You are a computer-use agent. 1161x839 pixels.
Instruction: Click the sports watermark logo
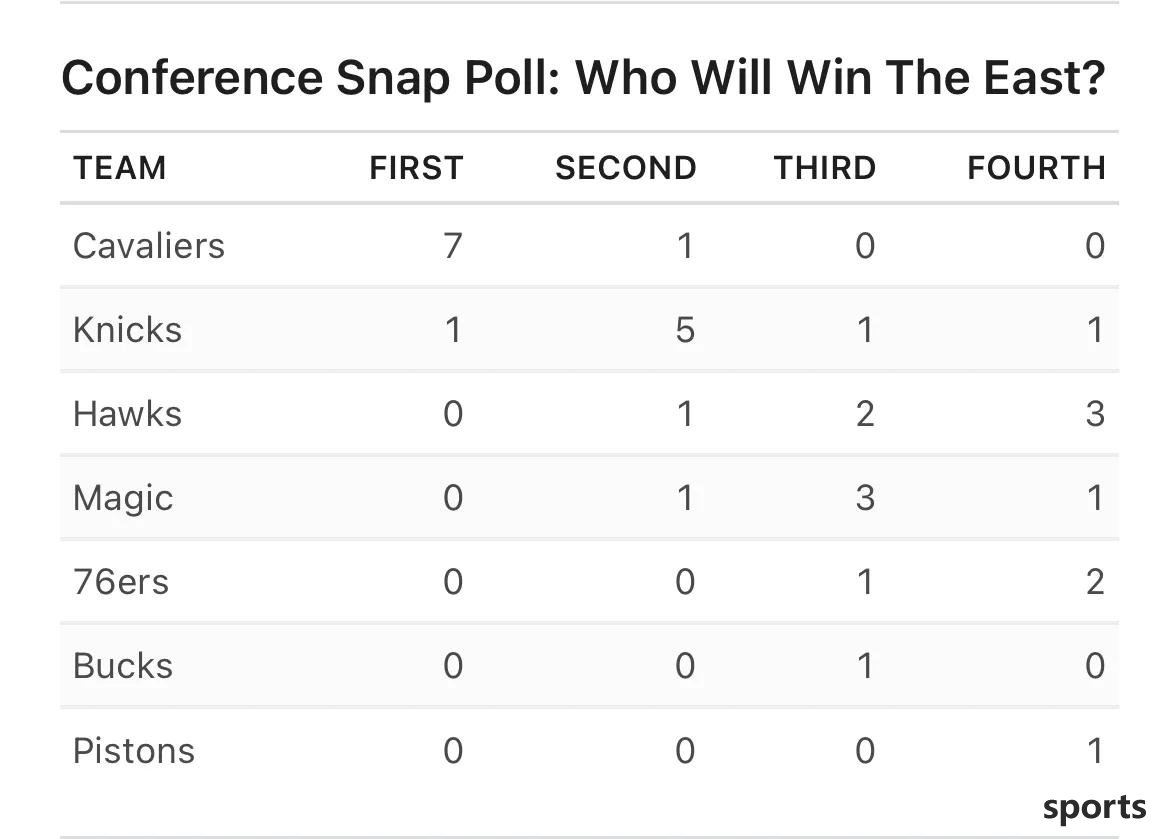(1094, 808)
